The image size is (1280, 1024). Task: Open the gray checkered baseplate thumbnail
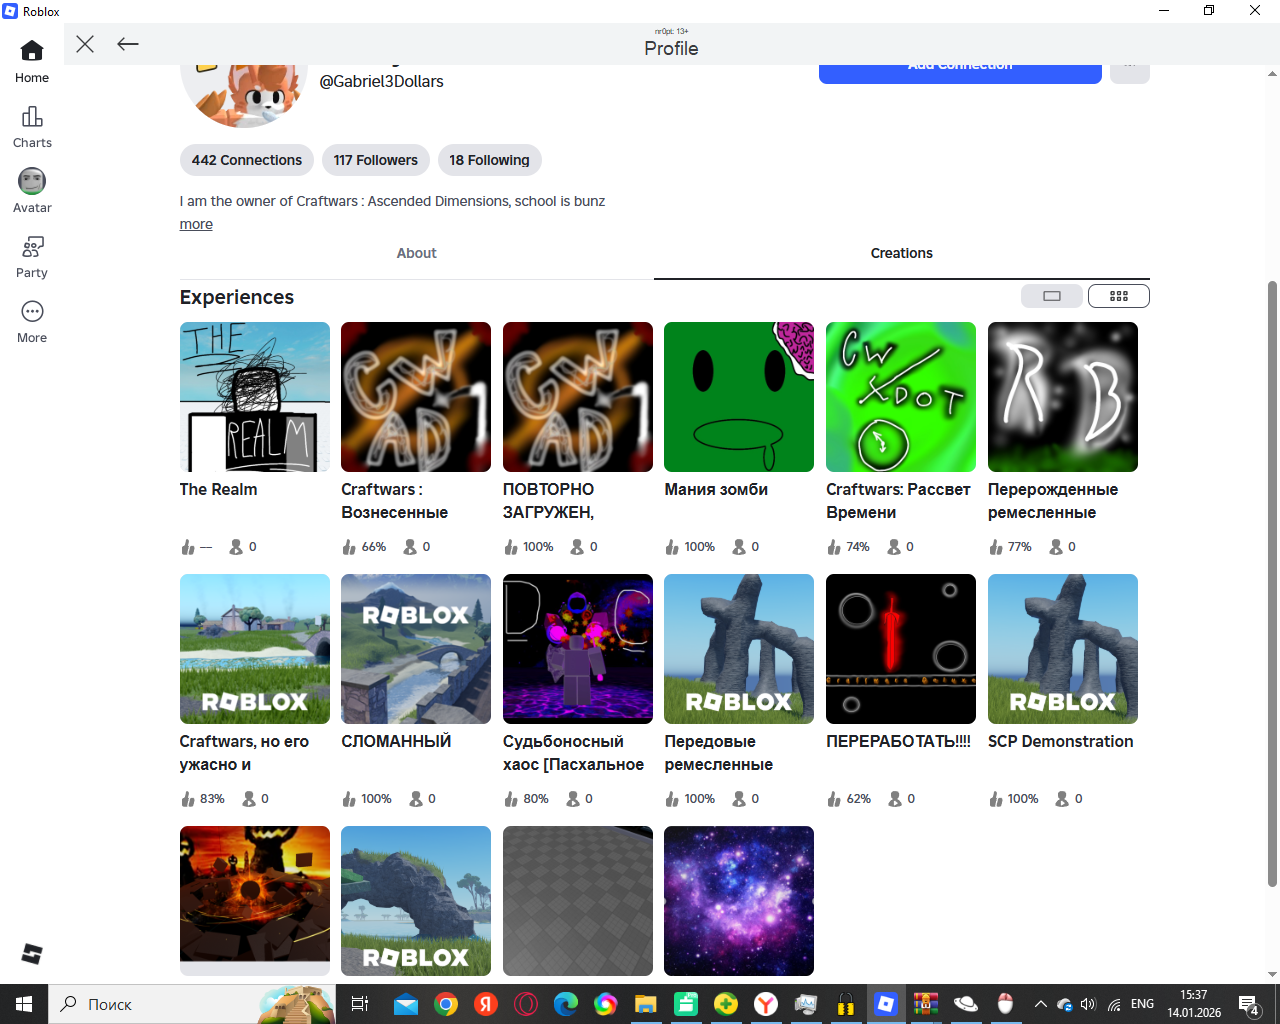click(578, 901)
